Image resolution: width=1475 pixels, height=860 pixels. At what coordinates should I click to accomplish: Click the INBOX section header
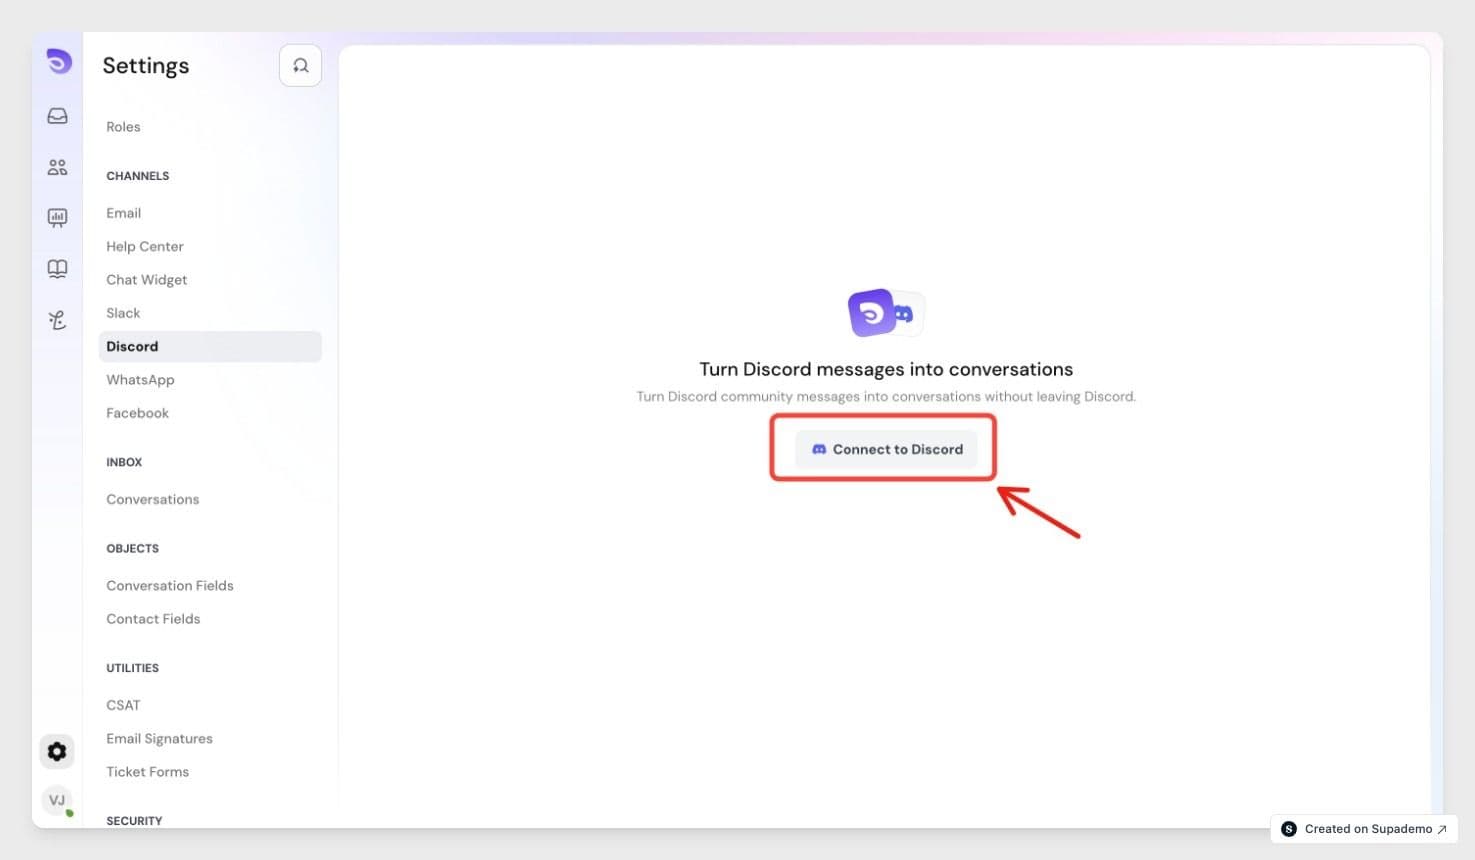tap(124, 462)
